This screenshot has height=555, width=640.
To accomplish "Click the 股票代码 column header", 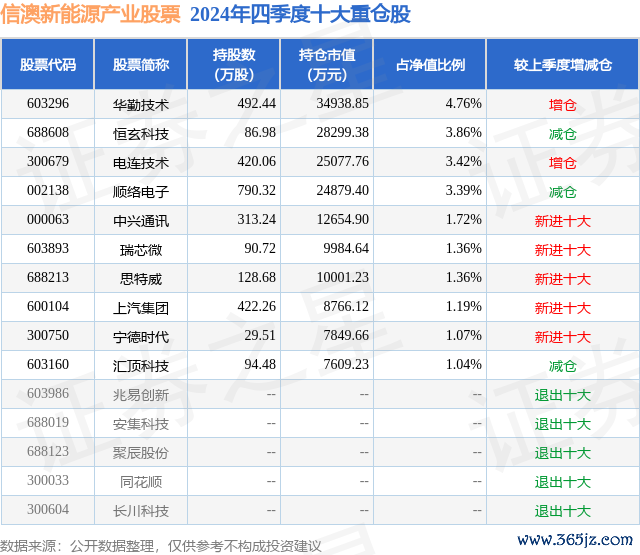I will coord(48,64).
